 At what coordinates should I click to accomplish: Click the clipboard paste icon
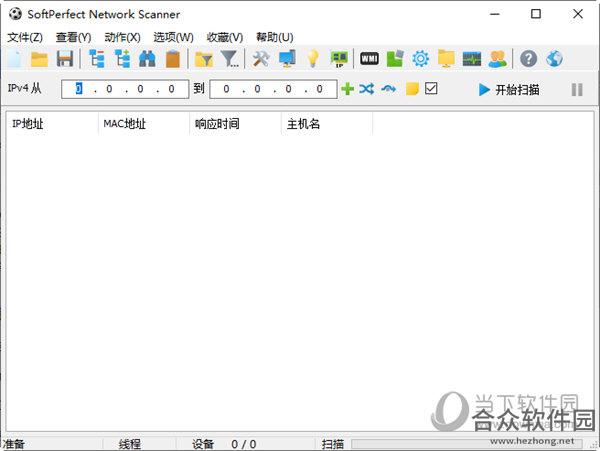coord(173,59)
